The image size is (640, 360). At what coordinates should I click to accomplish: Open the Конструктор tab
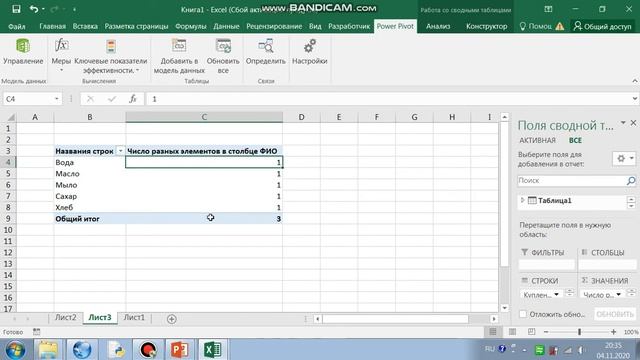coord(487,26)
